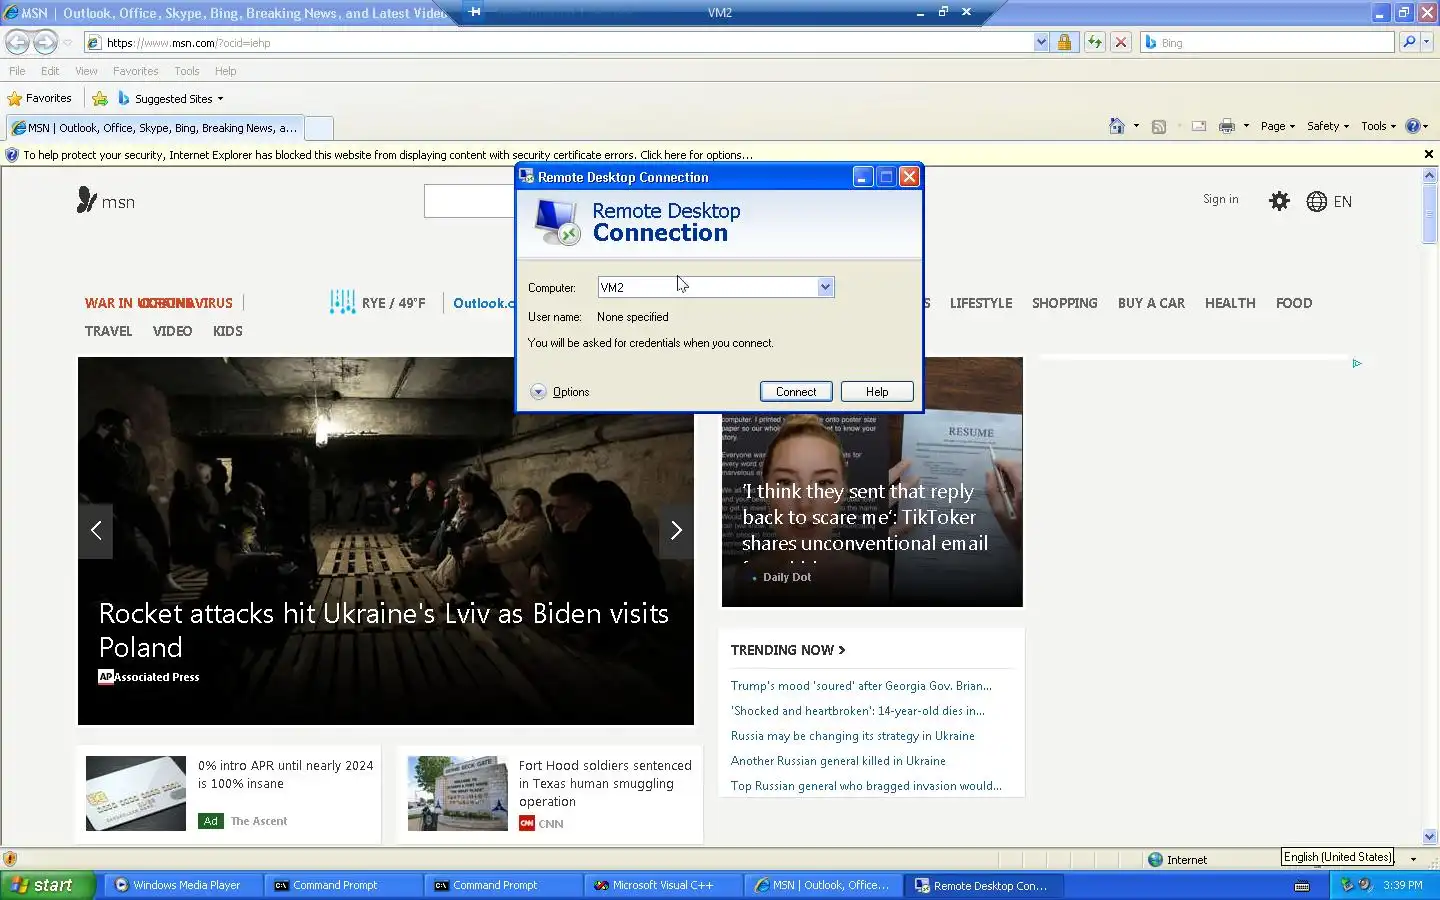The height and width of the screenshot is (900, 1440).
Task: Select the MSN browser tab
Action: (x=154, y=128)
